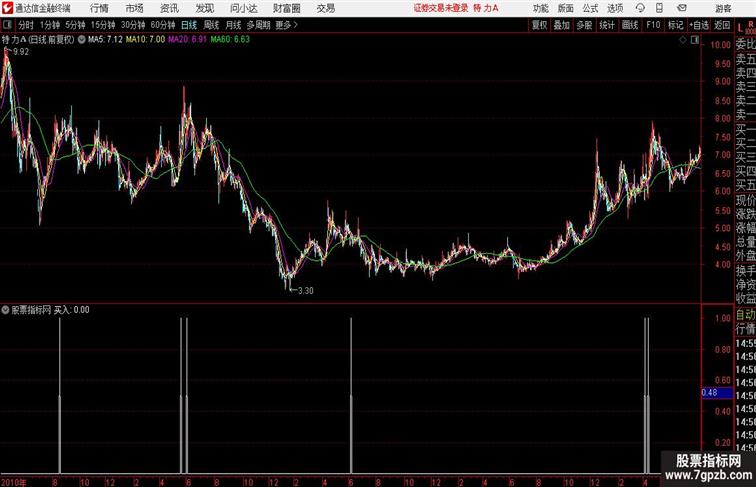Add stock via +自选 button
The image size is (756, 487).
click(699, 25)
